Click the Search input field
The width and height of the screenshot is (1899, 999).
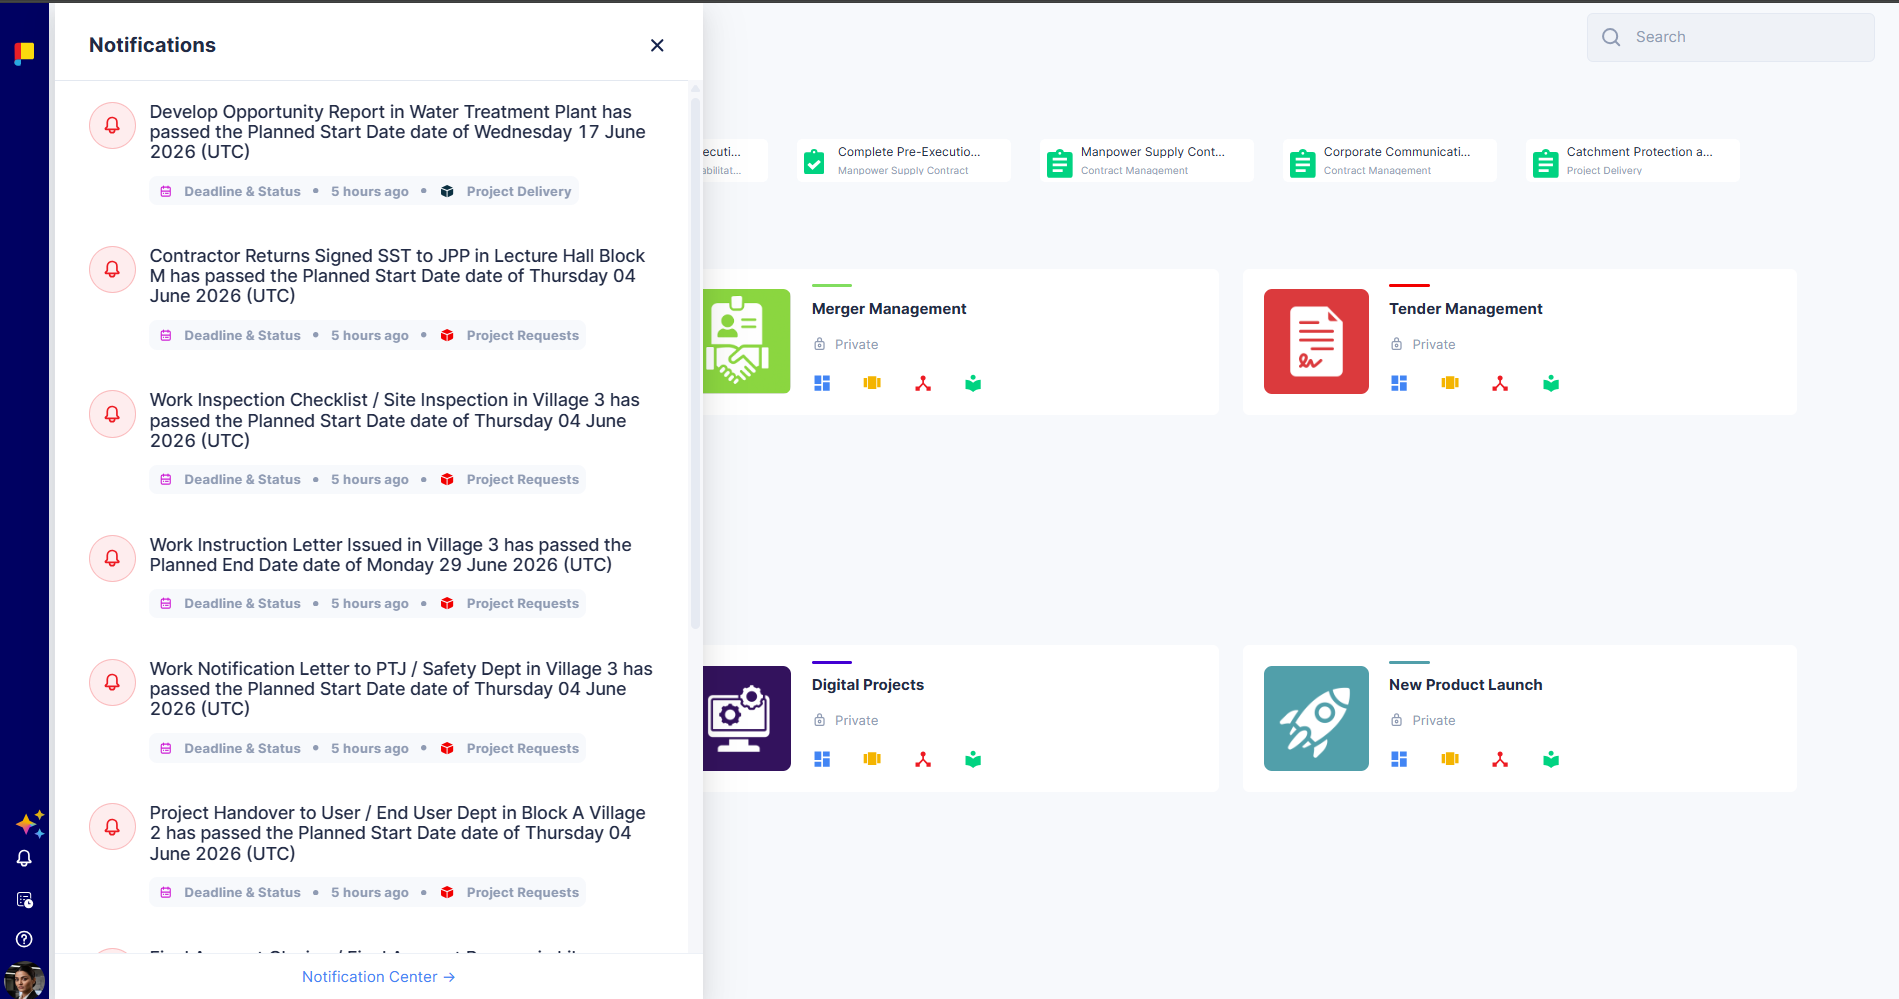1730,37
